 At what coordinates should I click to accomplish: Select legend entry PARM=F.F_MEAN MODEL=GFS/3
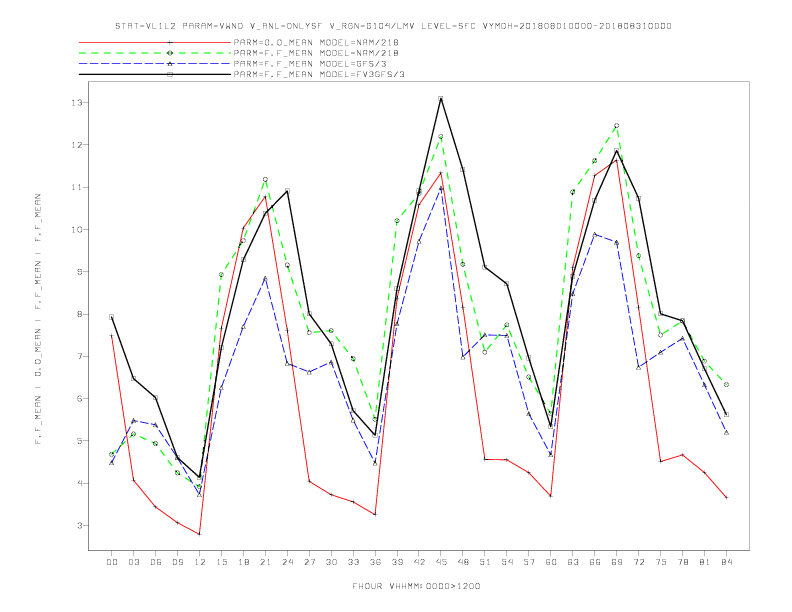[x=310, y=64]
